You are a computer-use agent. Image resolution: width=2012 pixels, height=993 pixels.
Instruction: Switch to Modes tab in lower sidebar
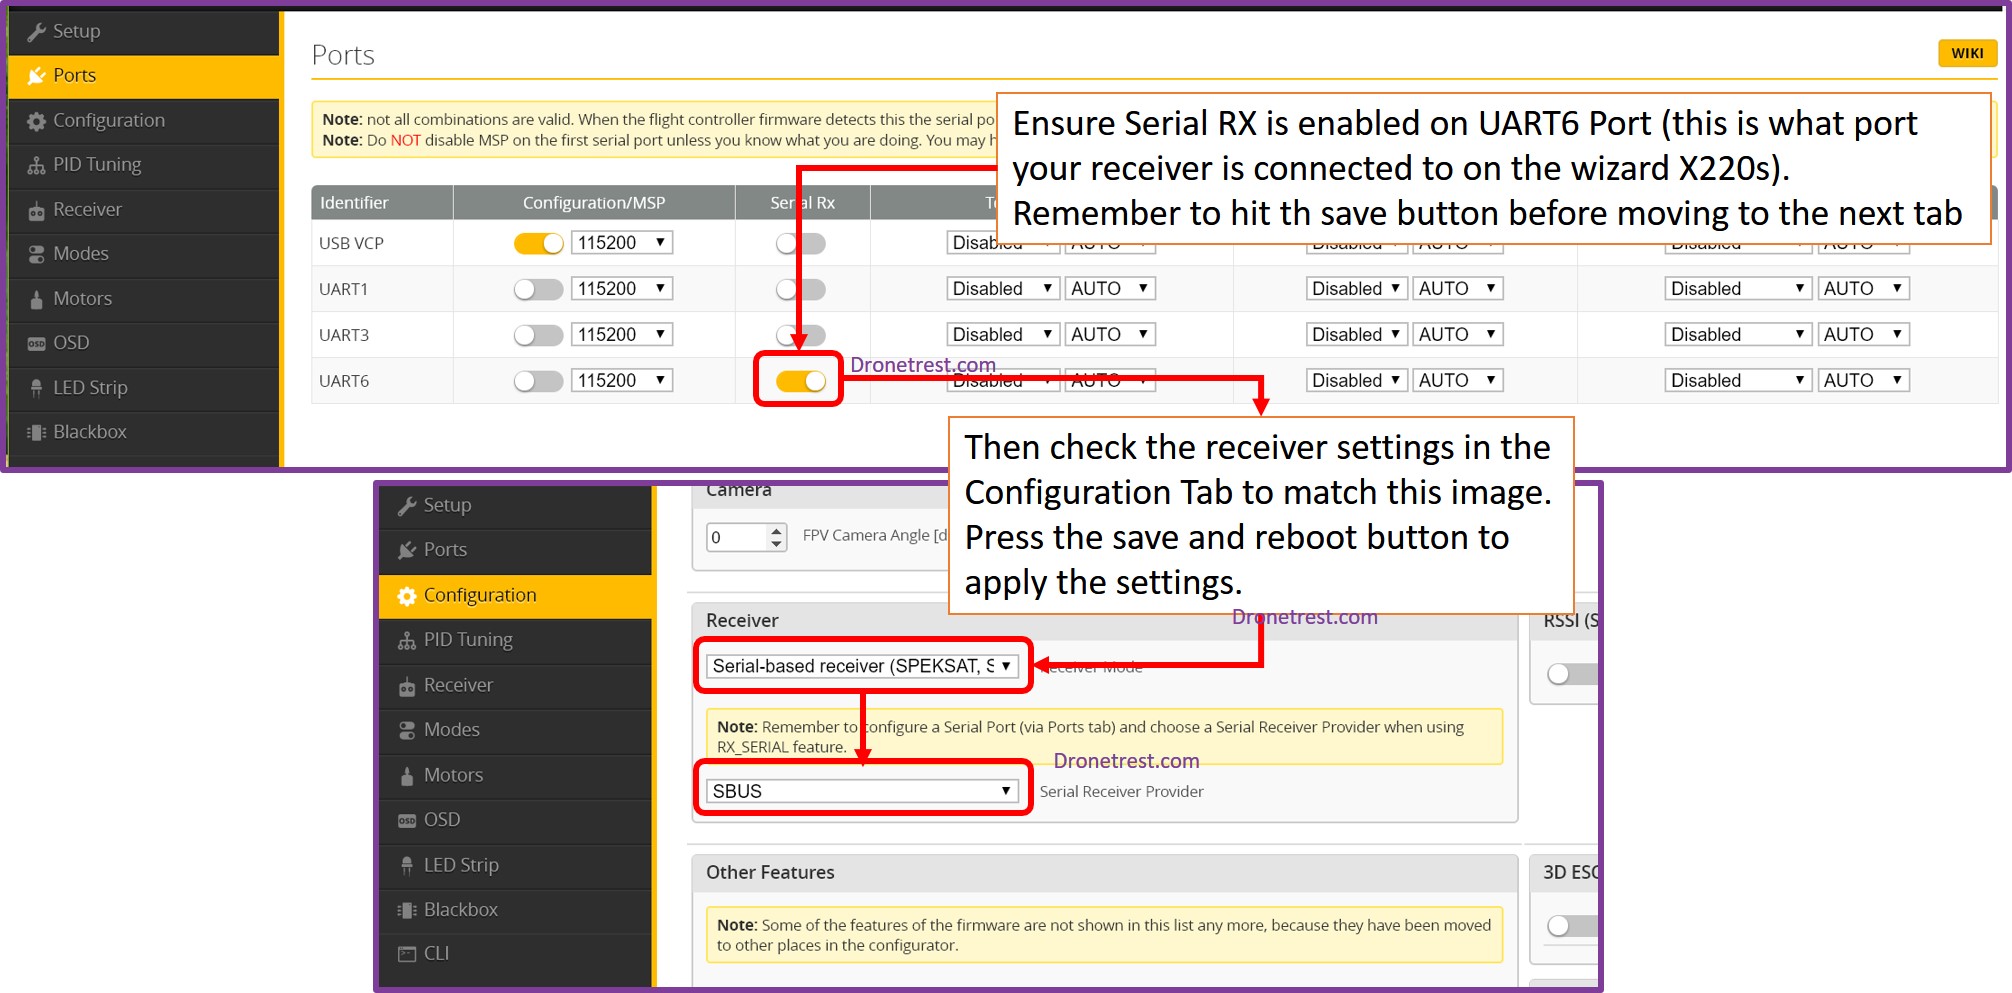point(451,730)
